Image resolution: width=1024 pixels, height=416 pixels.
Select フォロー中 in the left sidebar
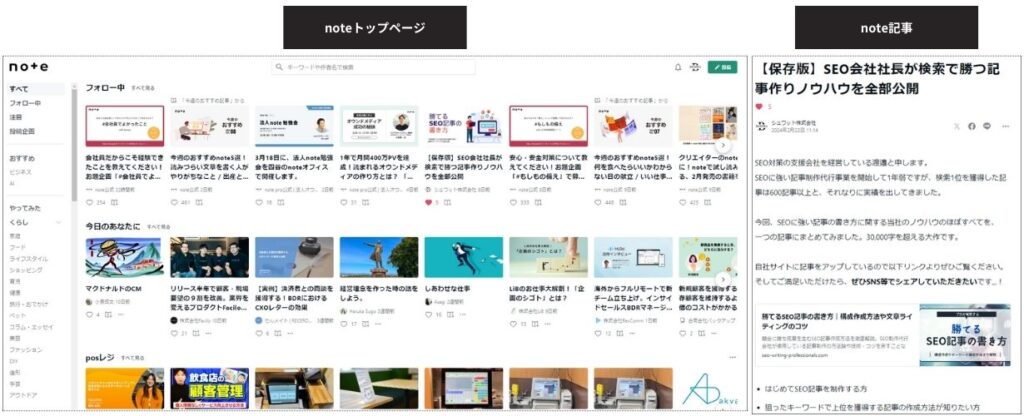pos(25,103)
